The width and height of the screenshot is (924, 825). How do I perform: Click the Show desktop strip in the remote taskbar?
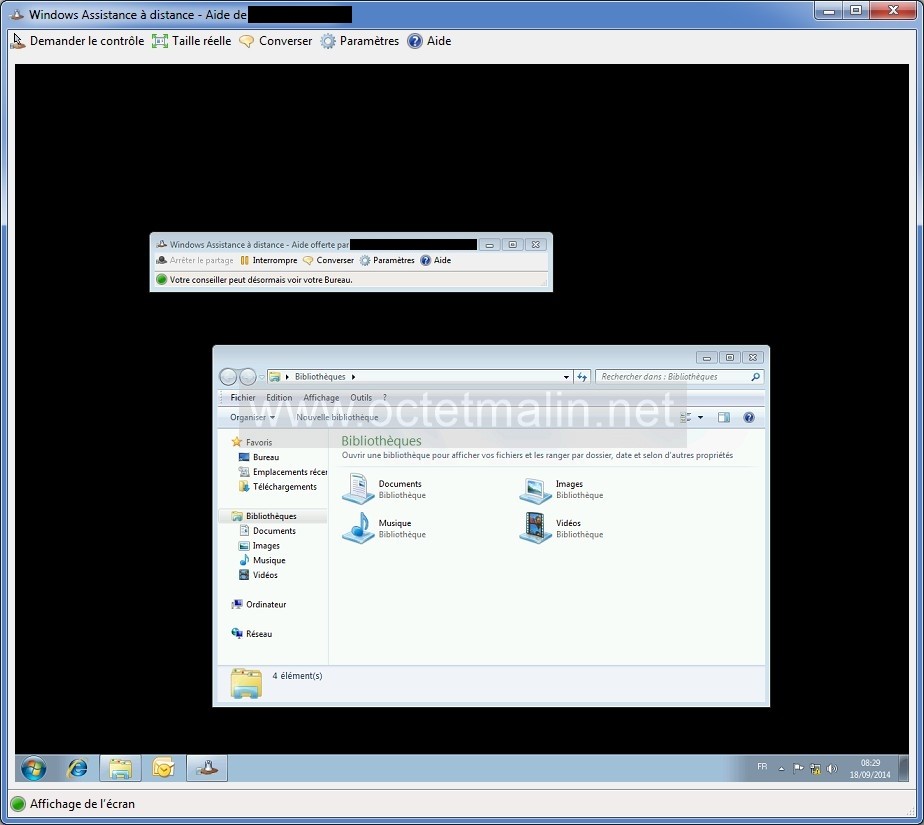pyautogui.click(x=903, y=768)
